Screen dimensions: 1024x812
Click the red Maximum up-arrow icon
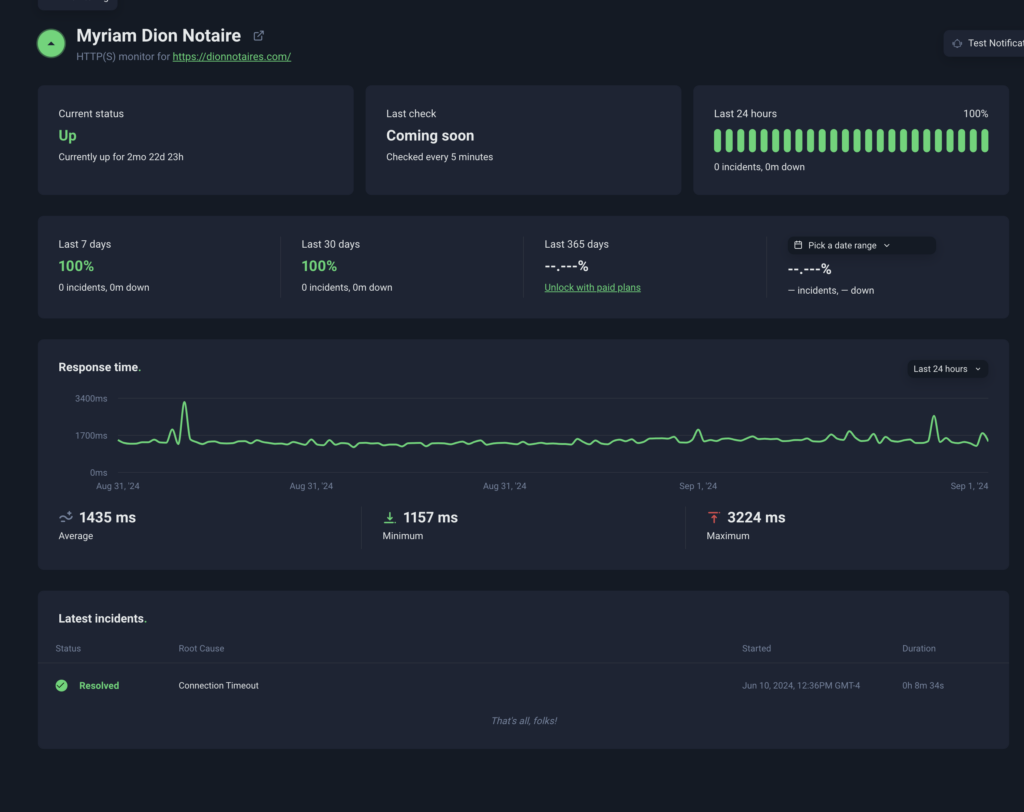click(x=713, y=517)
